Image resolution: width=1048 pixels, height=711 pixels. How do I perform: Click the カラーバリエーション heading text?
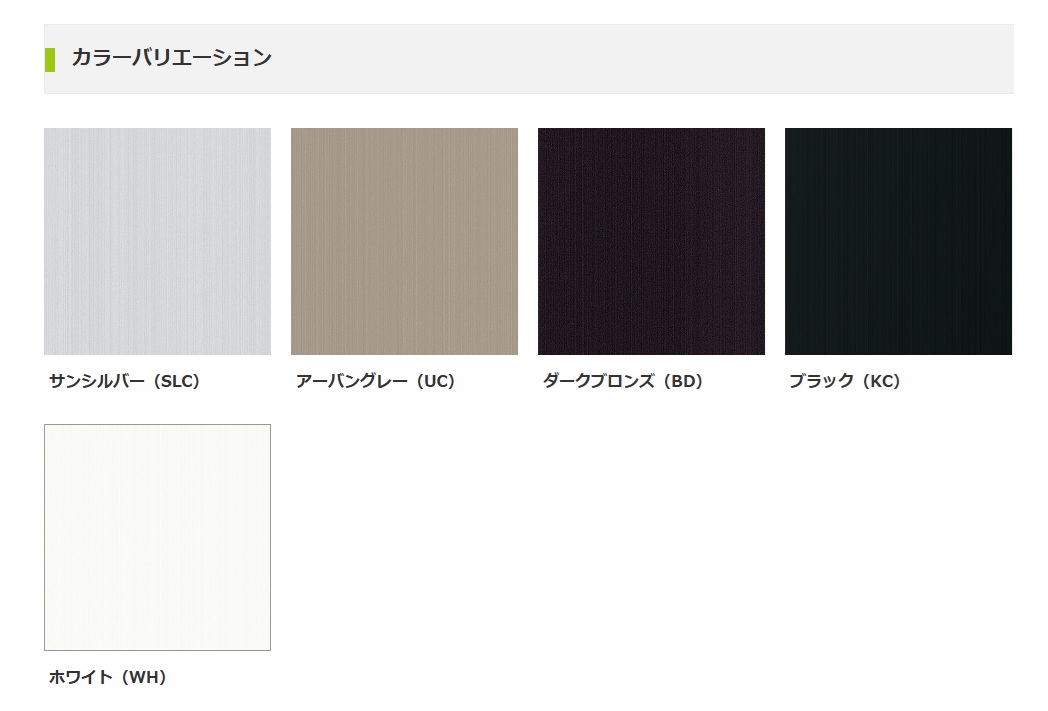tap(172, 58)
